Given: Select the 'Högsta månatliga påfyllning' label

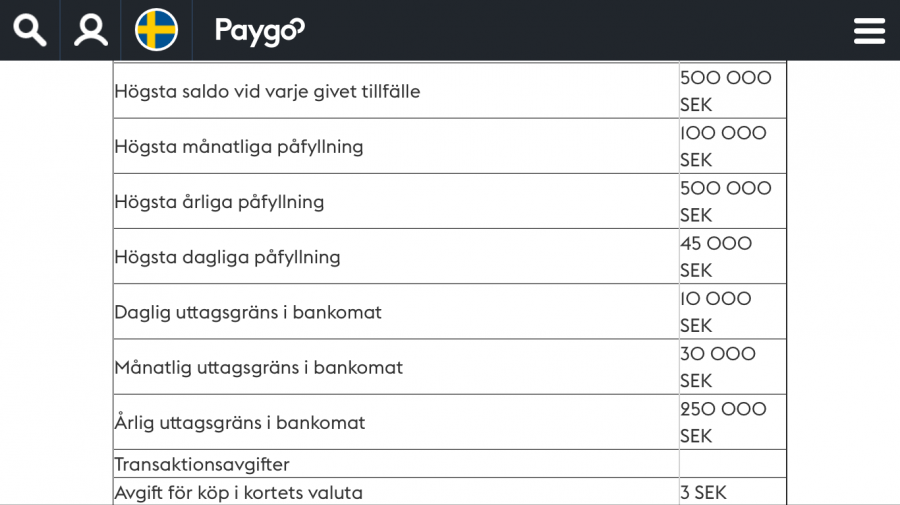Looking at the screenshot, I should (239, 147).
